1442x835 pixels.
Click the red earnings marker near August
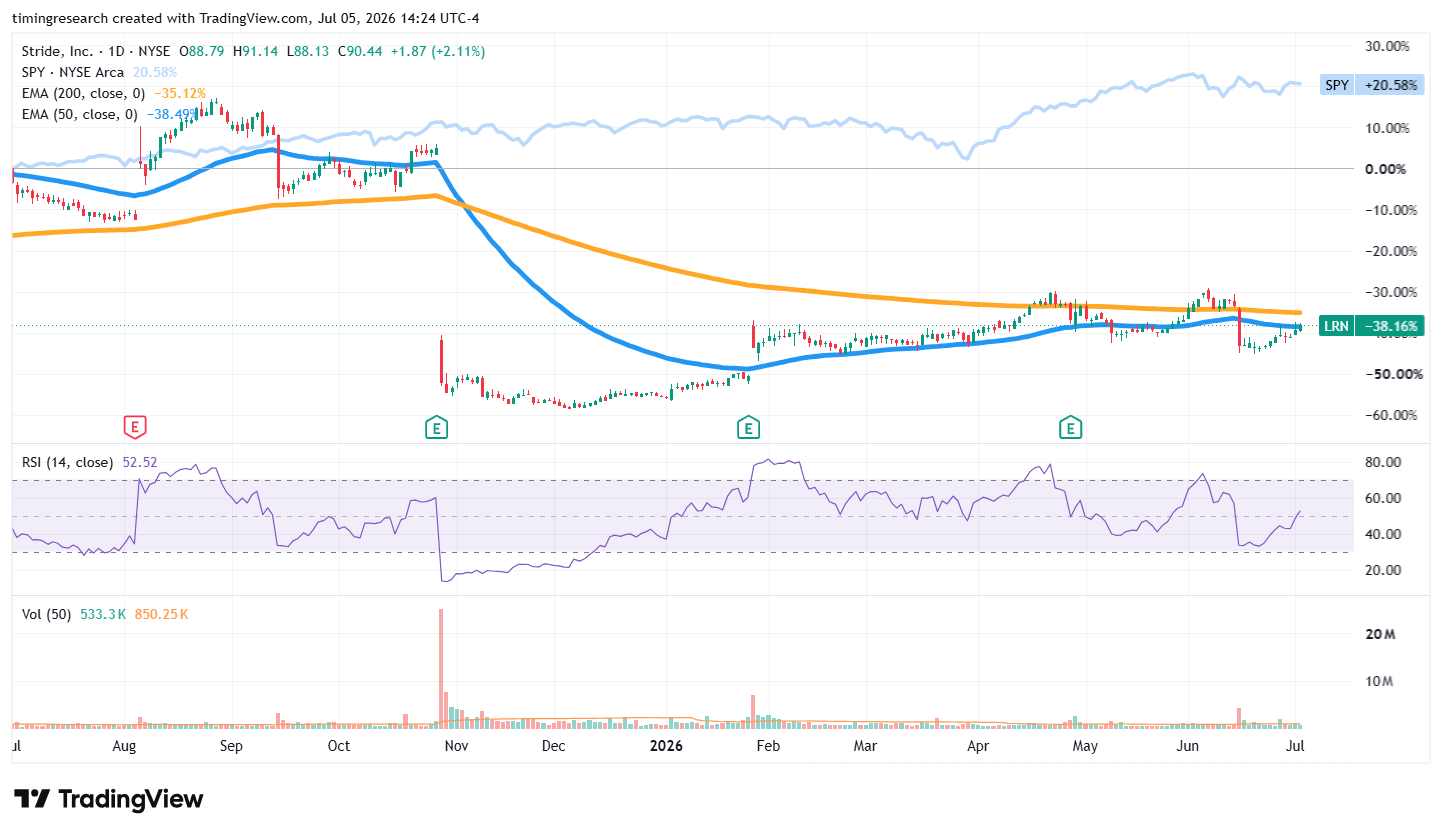coord(135,428)
